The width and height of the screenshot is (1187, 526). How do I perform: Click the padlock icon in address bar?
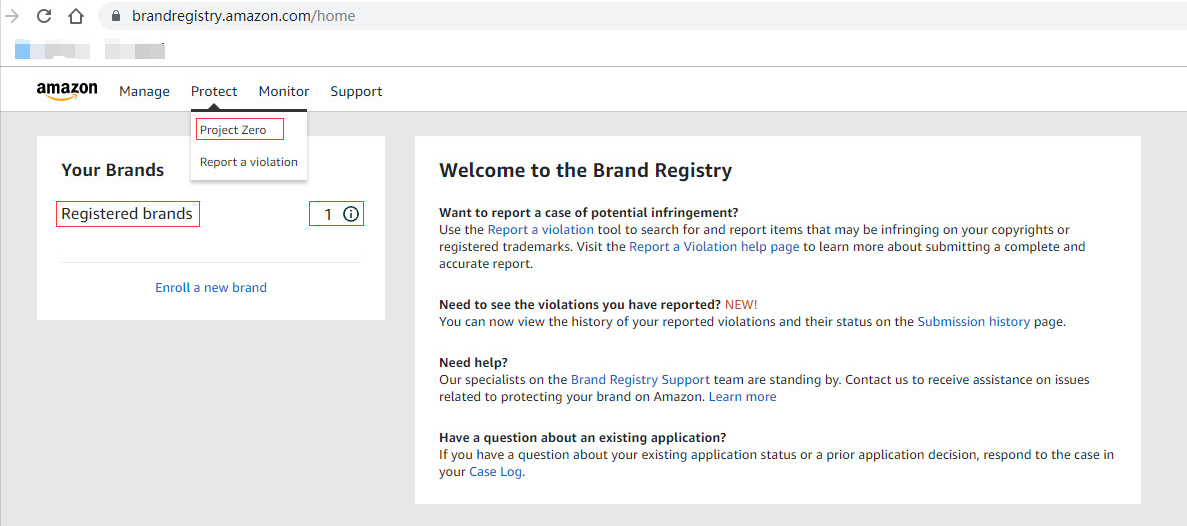coord(116,16)
